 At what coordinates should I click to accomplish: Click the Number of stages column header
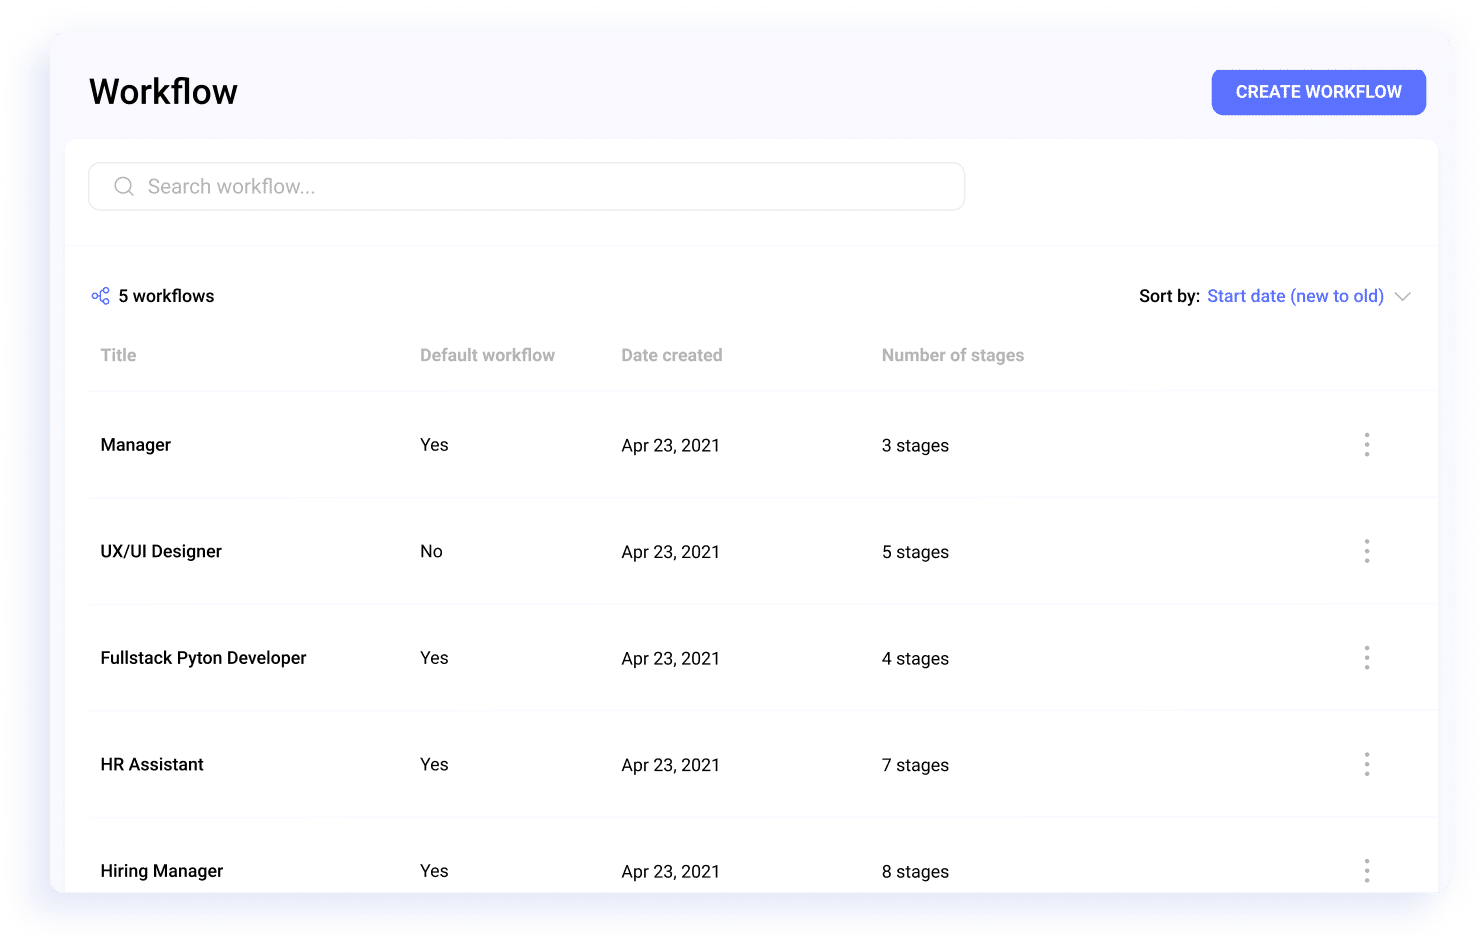(952, 355)
